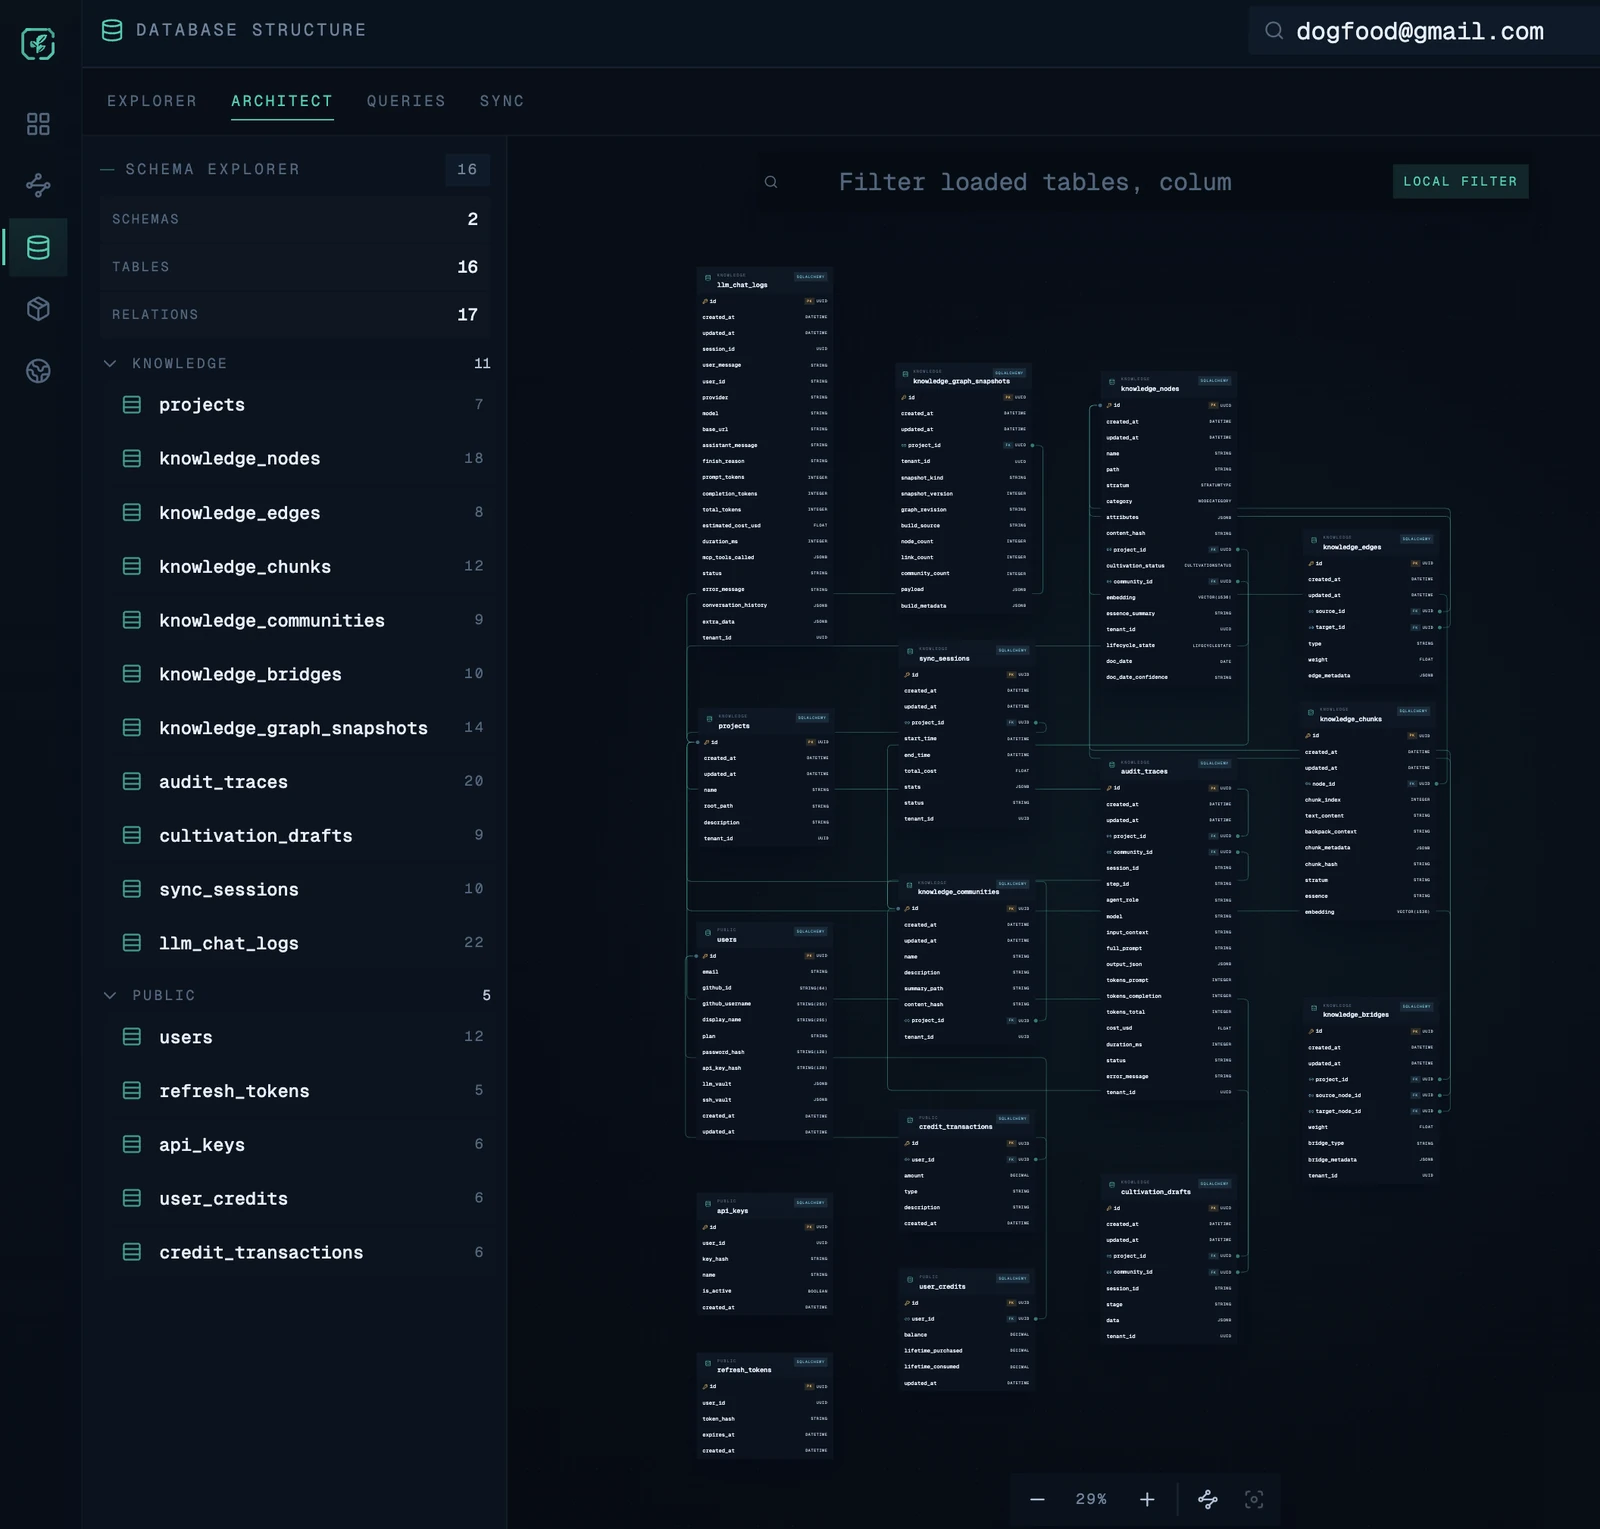
Task: Toggle the LOCAL FILTER button
Action: pyautogui.click(x=1460, y=181)
